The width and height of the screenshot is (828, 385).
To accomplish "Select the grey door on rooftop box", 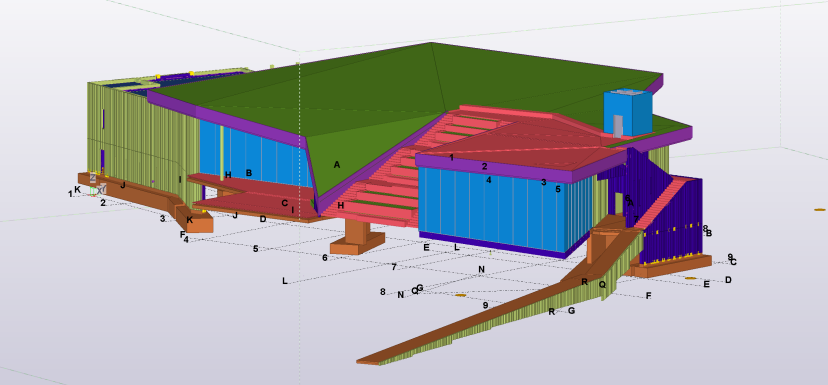I will 618,125.
